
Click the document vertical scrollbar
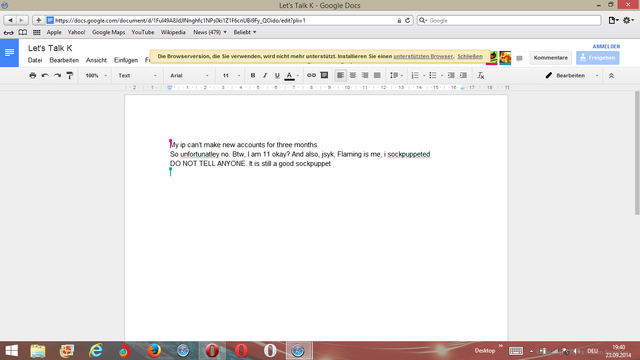click(x=637, y=153)
